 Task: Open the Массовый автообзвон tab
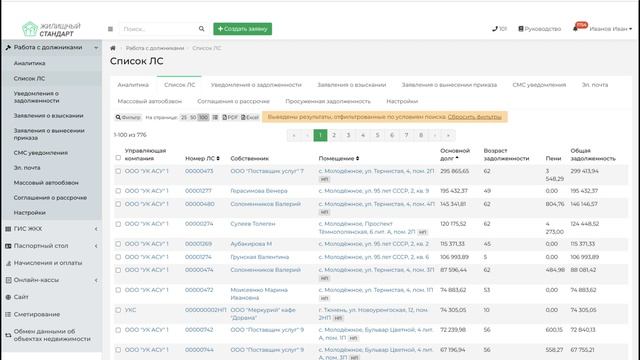click(x=149, y=101)
